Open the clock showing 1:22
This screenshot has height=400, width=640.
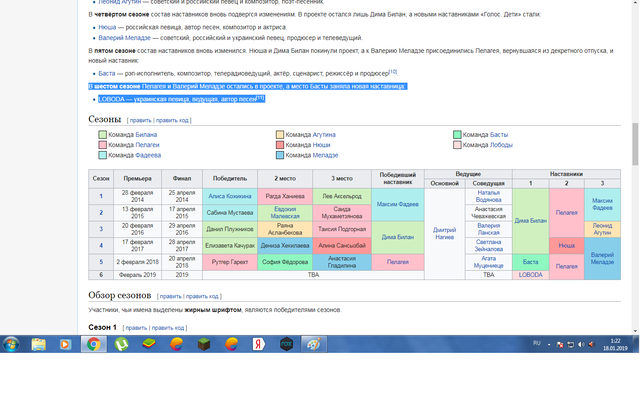point(615,344)
